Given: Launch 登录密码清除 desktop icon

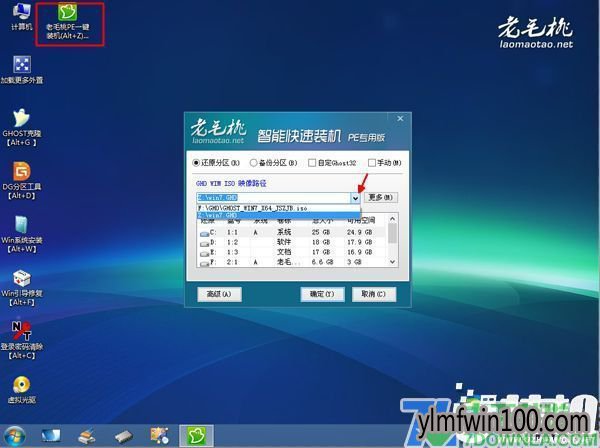Looking at the screenshot, I should (x=21, y=340).
